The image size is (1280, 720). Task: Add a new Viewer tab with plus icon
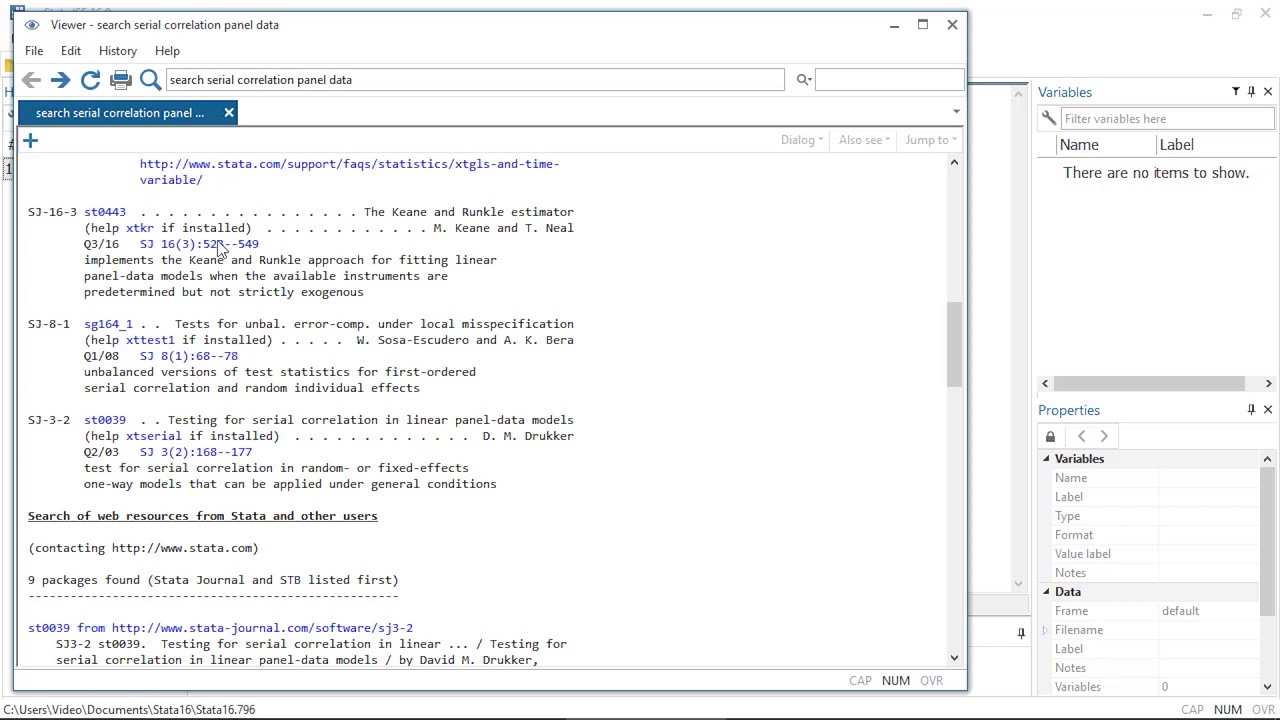[30, 141]
